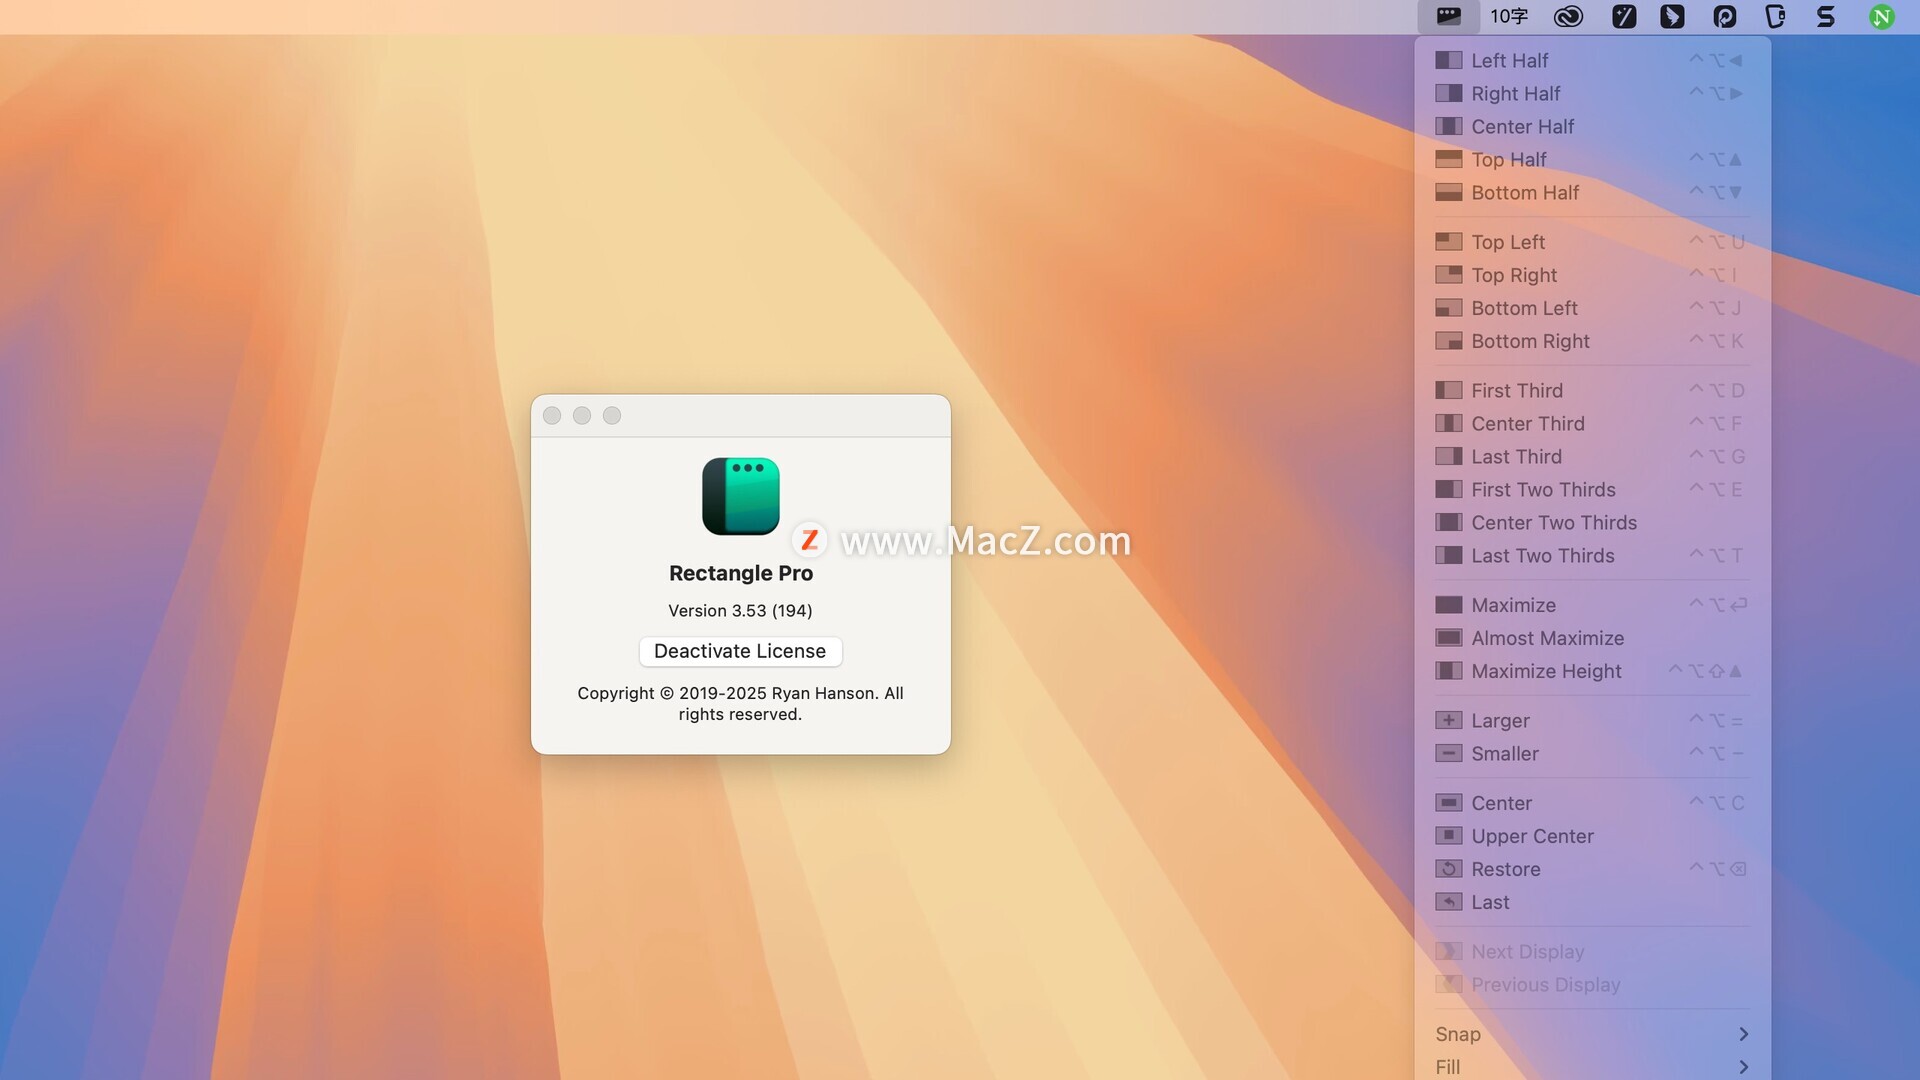Click the Bottom Half layout icon
The height and width of the screenshot is (1080, 1920).
coord(1448,192)
